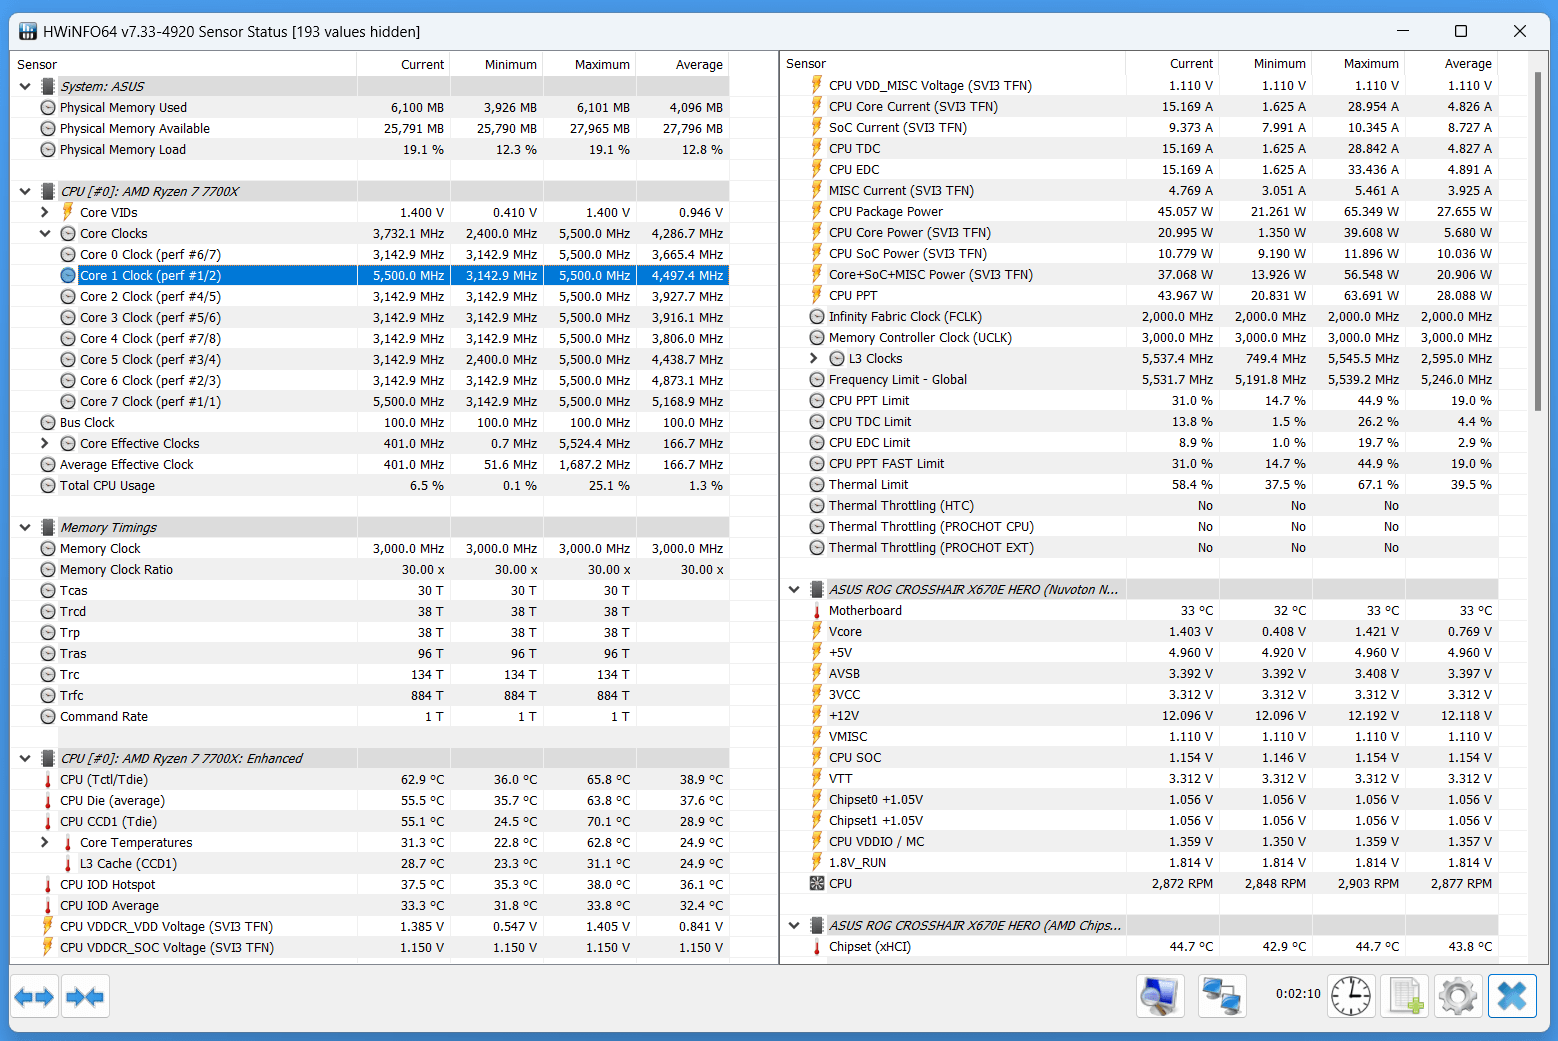Open sensor settings gear icon
Image resolution: width=1558 pixels, height=1041 pixels.
(1458, 996)
